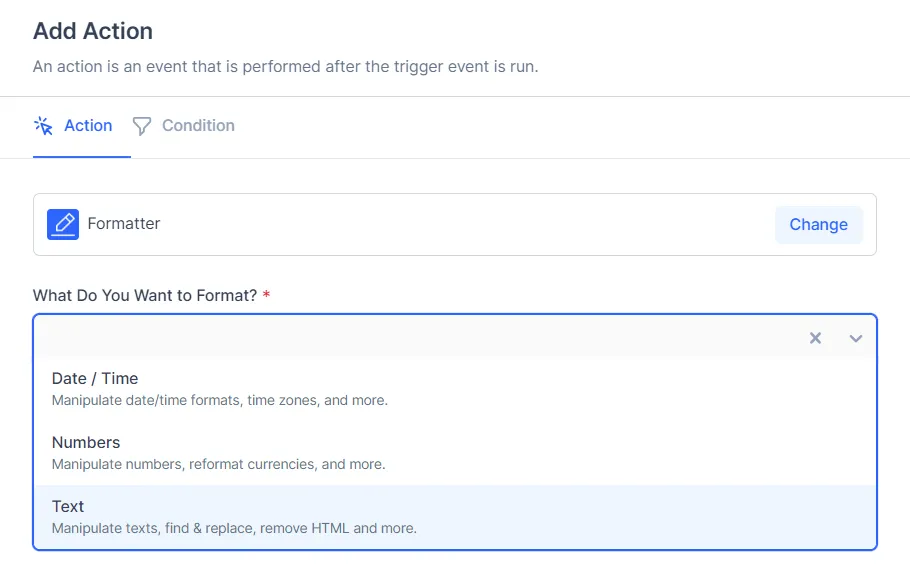The height and width of the screenshot is (587, 910).
Task: Select the blue Formatter pencil icon
Action: click(63, 224)
